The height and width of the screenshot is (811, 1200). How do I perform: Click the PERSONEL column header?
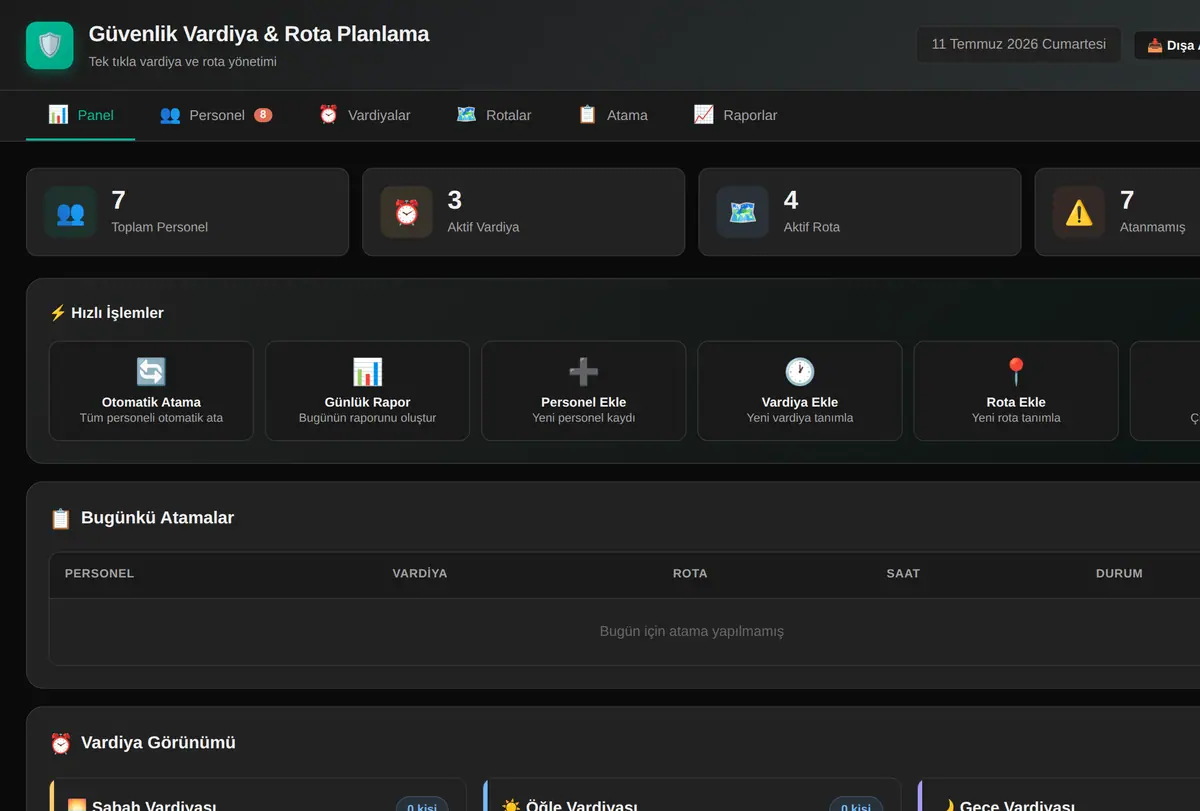pyautogui.click(x=99, y=574)
